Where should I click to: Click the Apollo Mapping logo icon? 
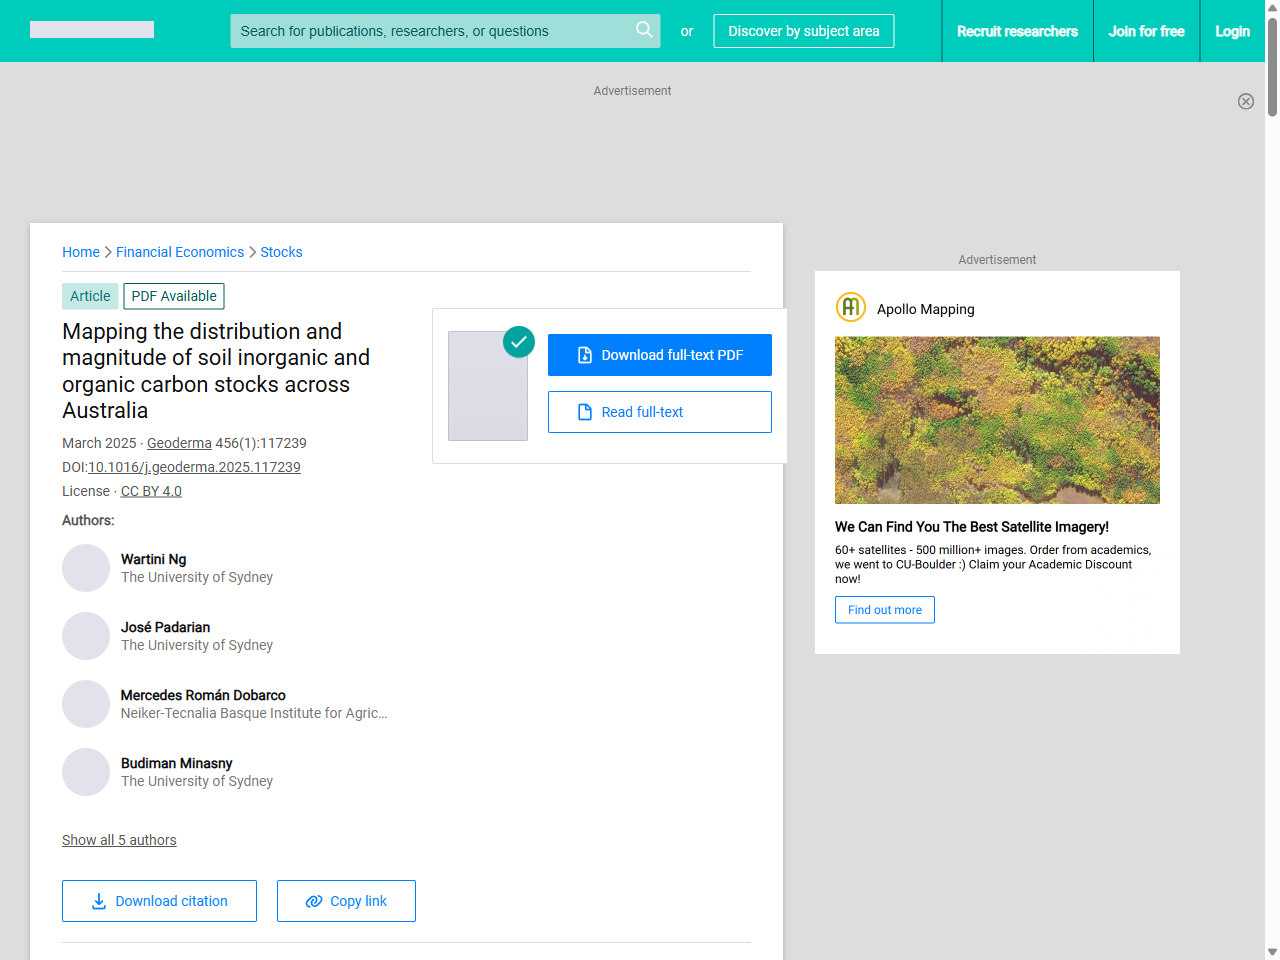click(x=850, y=307)
